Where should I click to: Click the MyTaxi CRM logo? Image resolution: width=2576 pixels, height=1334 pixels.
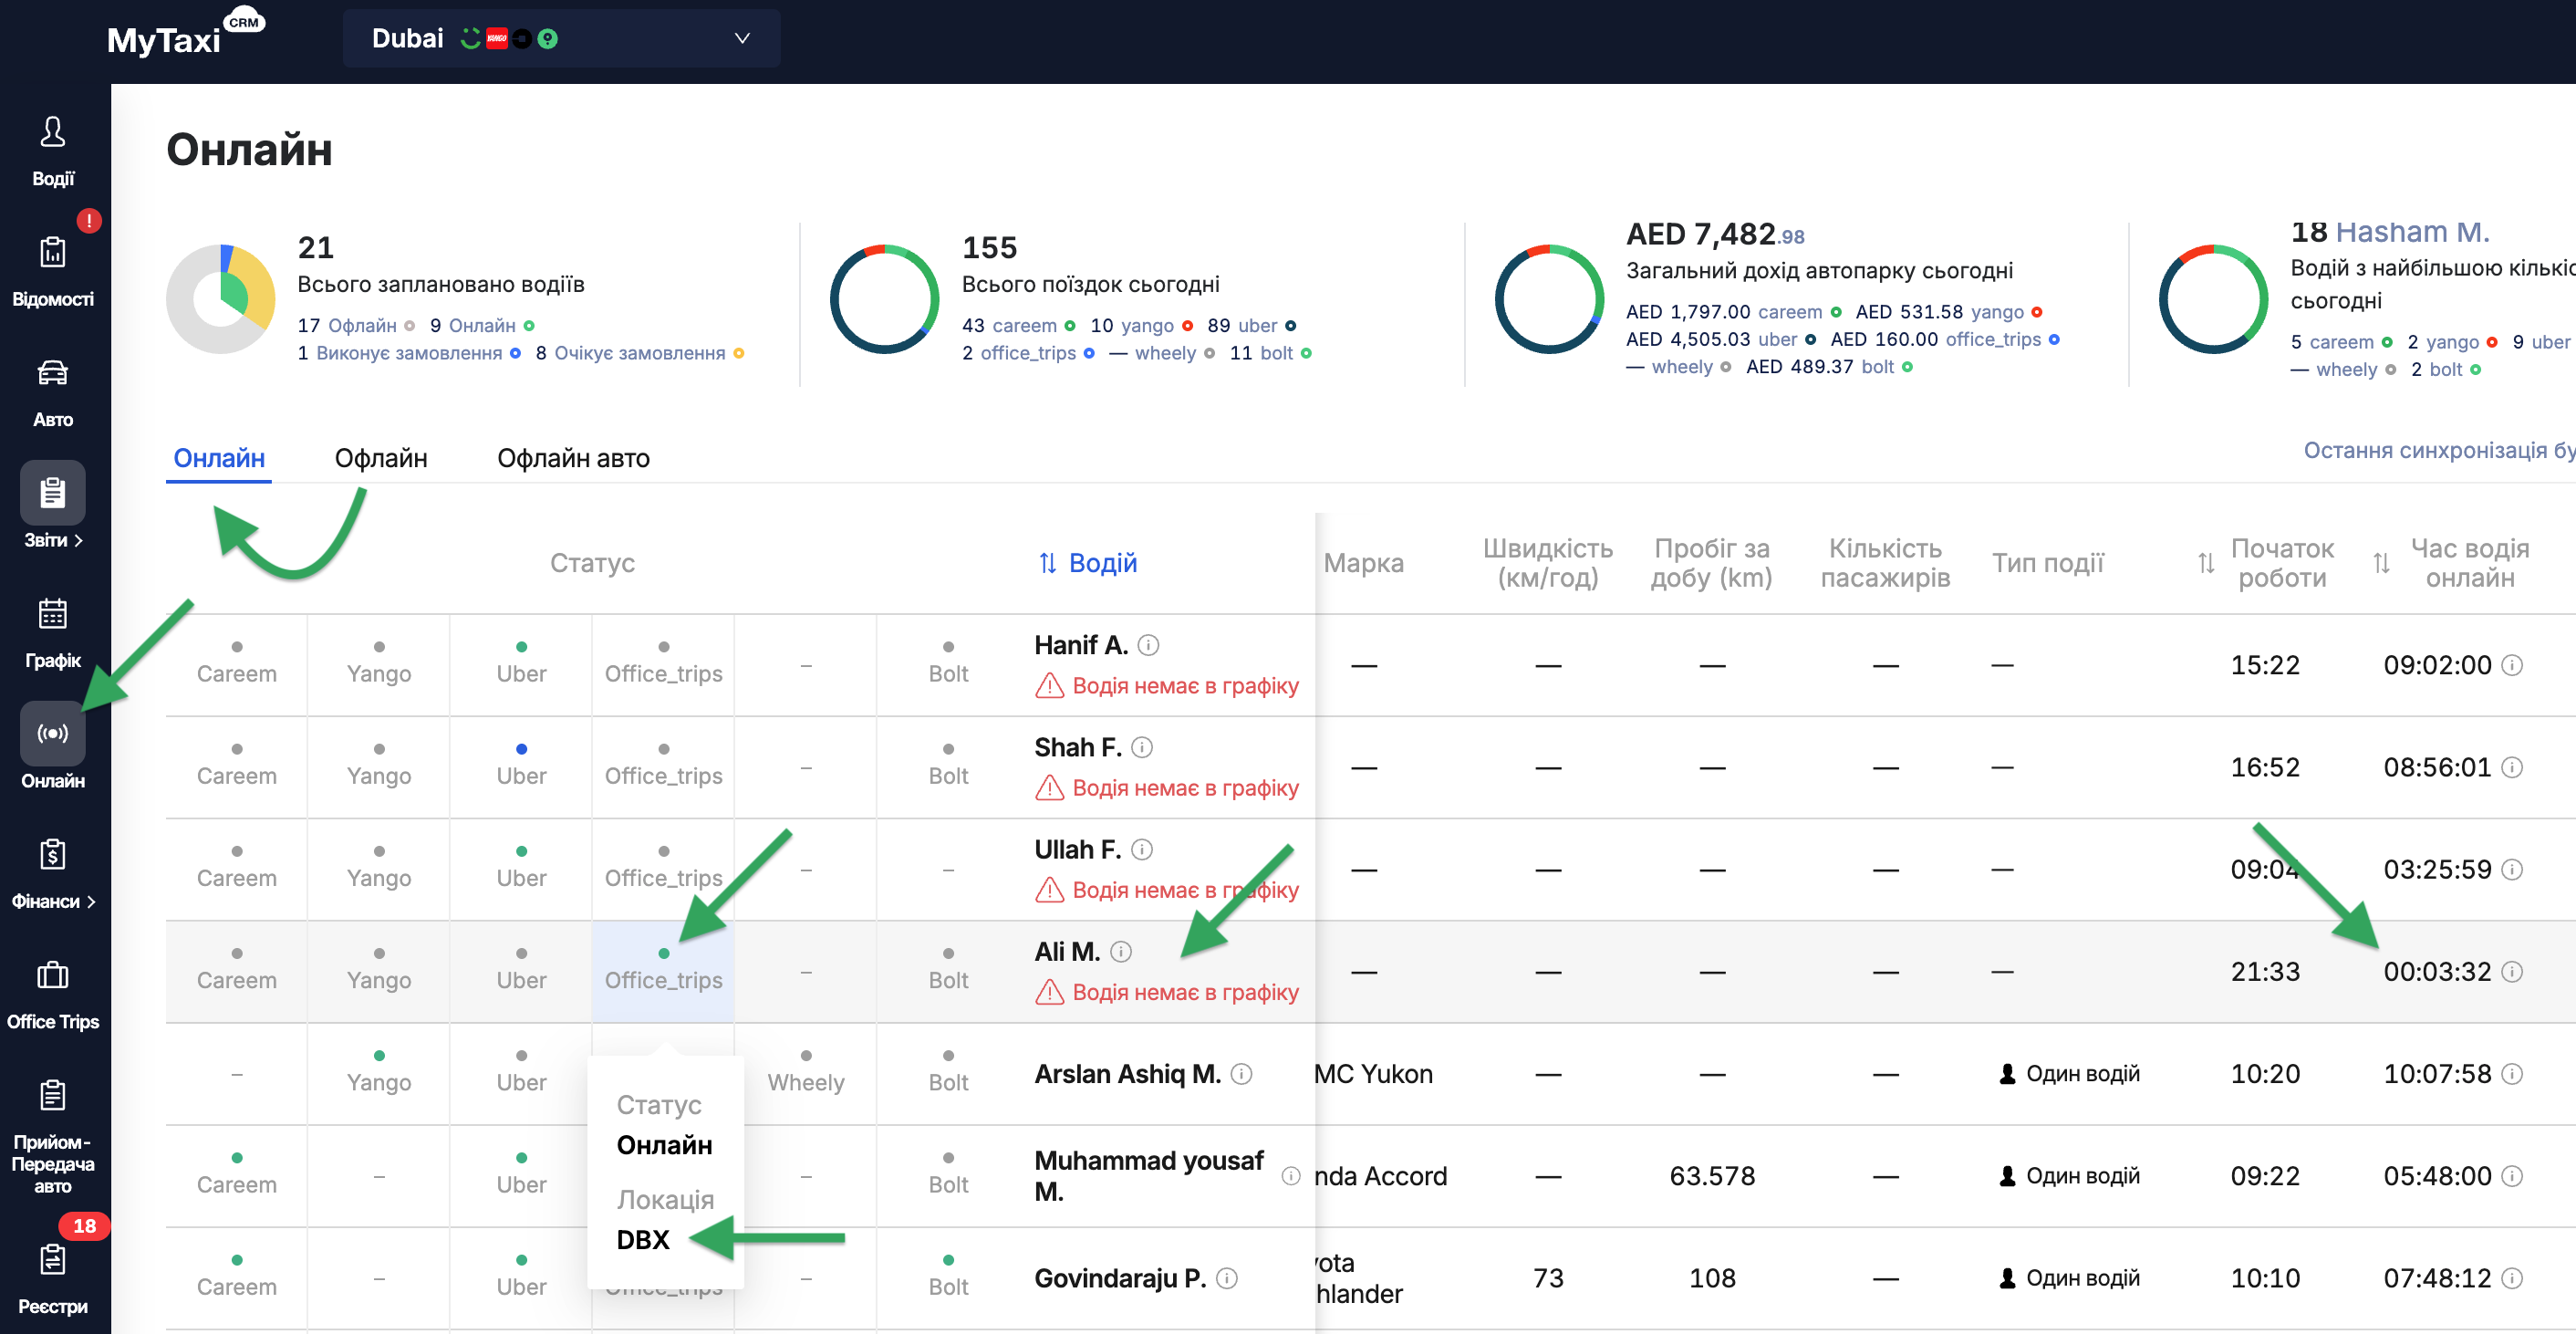(185, 34)
